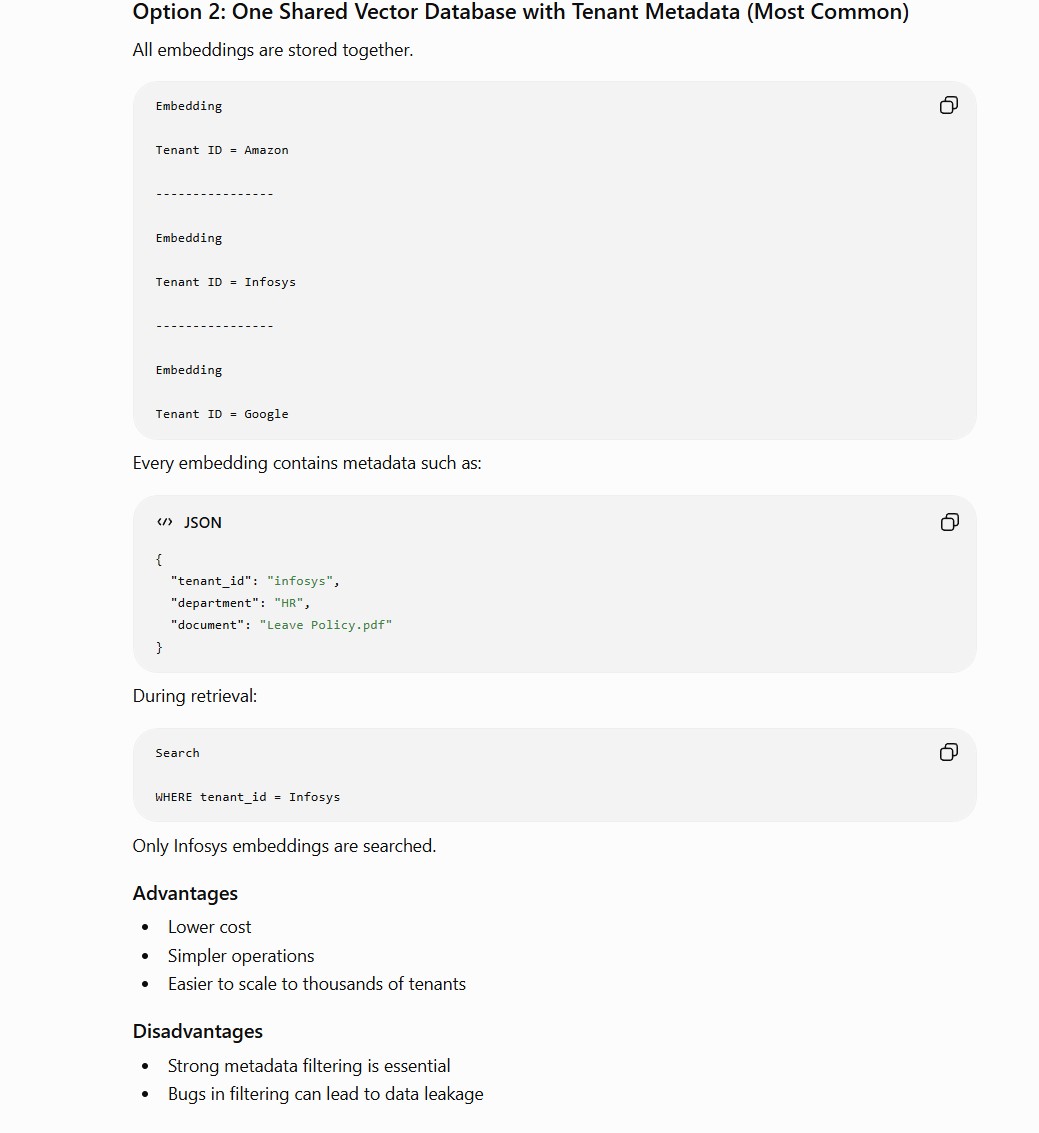Click the 'Tenant ID = Infosys' code line

225,282
